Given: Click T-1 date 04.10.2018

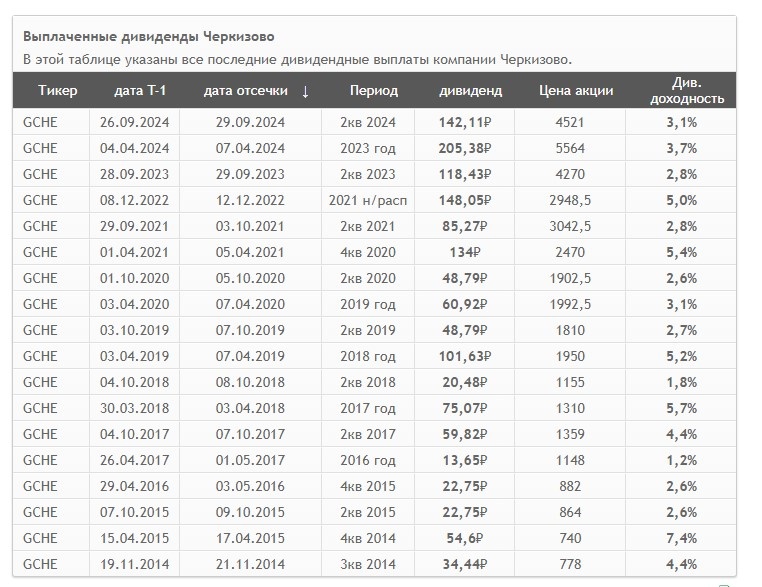Looking at the screenshot, I should pos(135,382).
